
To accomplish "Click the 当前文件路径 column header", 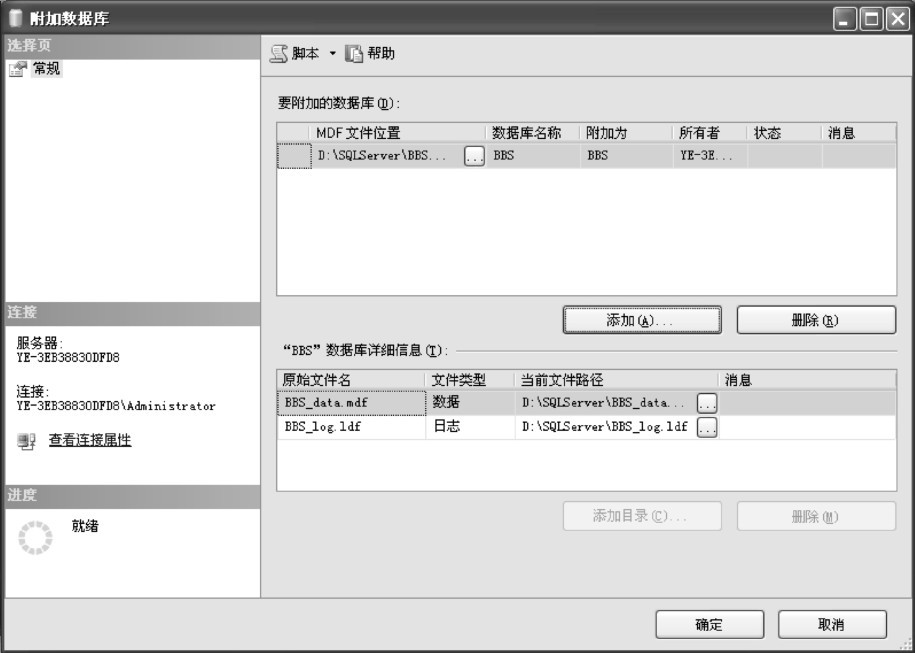I will pyautogui.click(x=616, y=380).
